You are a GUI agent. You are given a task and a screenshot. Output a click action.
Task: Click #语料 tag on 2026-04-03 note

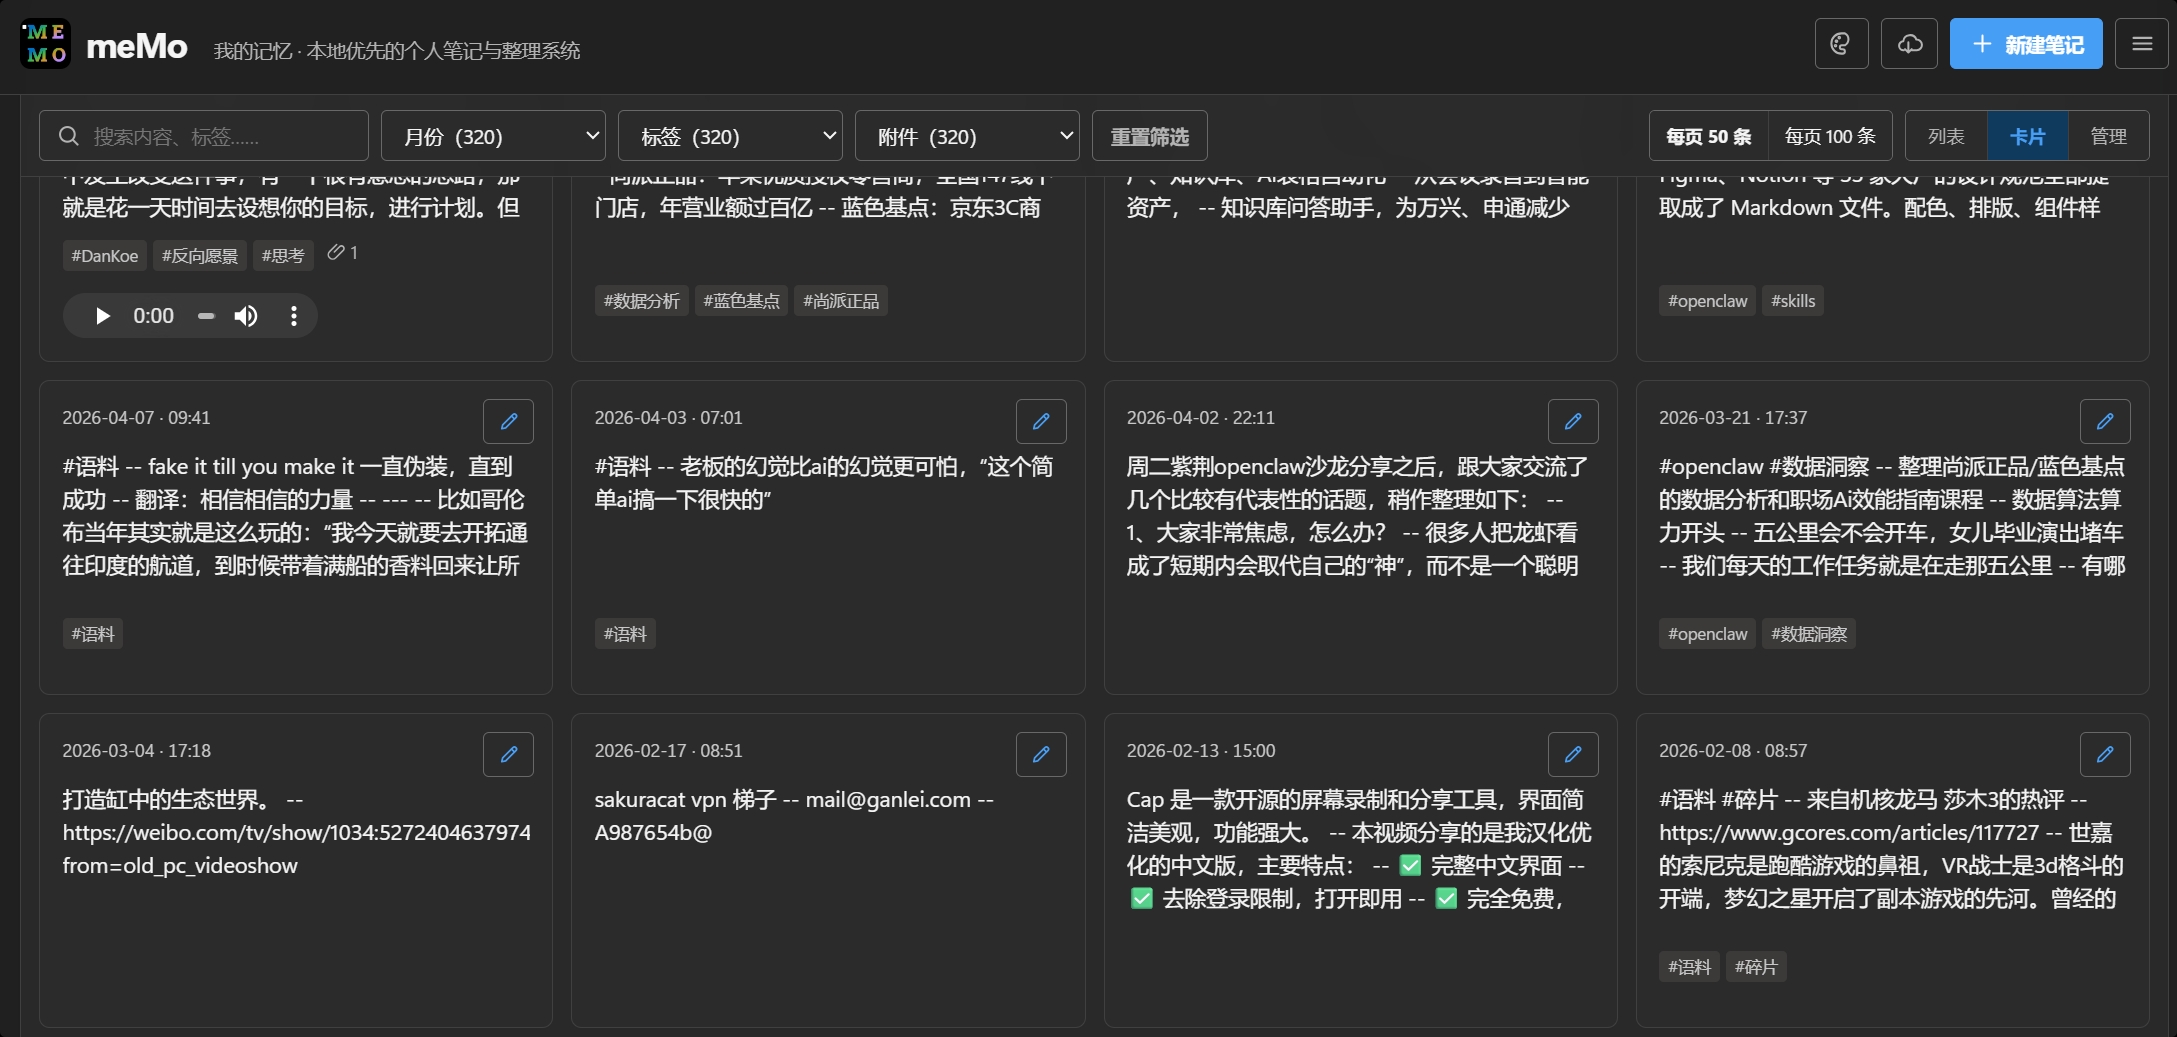[x=625, y=634]
